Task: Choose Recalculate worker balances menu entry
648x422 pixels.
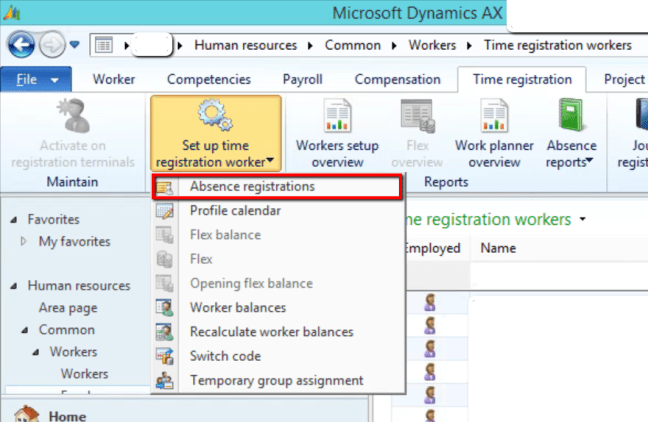Action: point(271,331)
